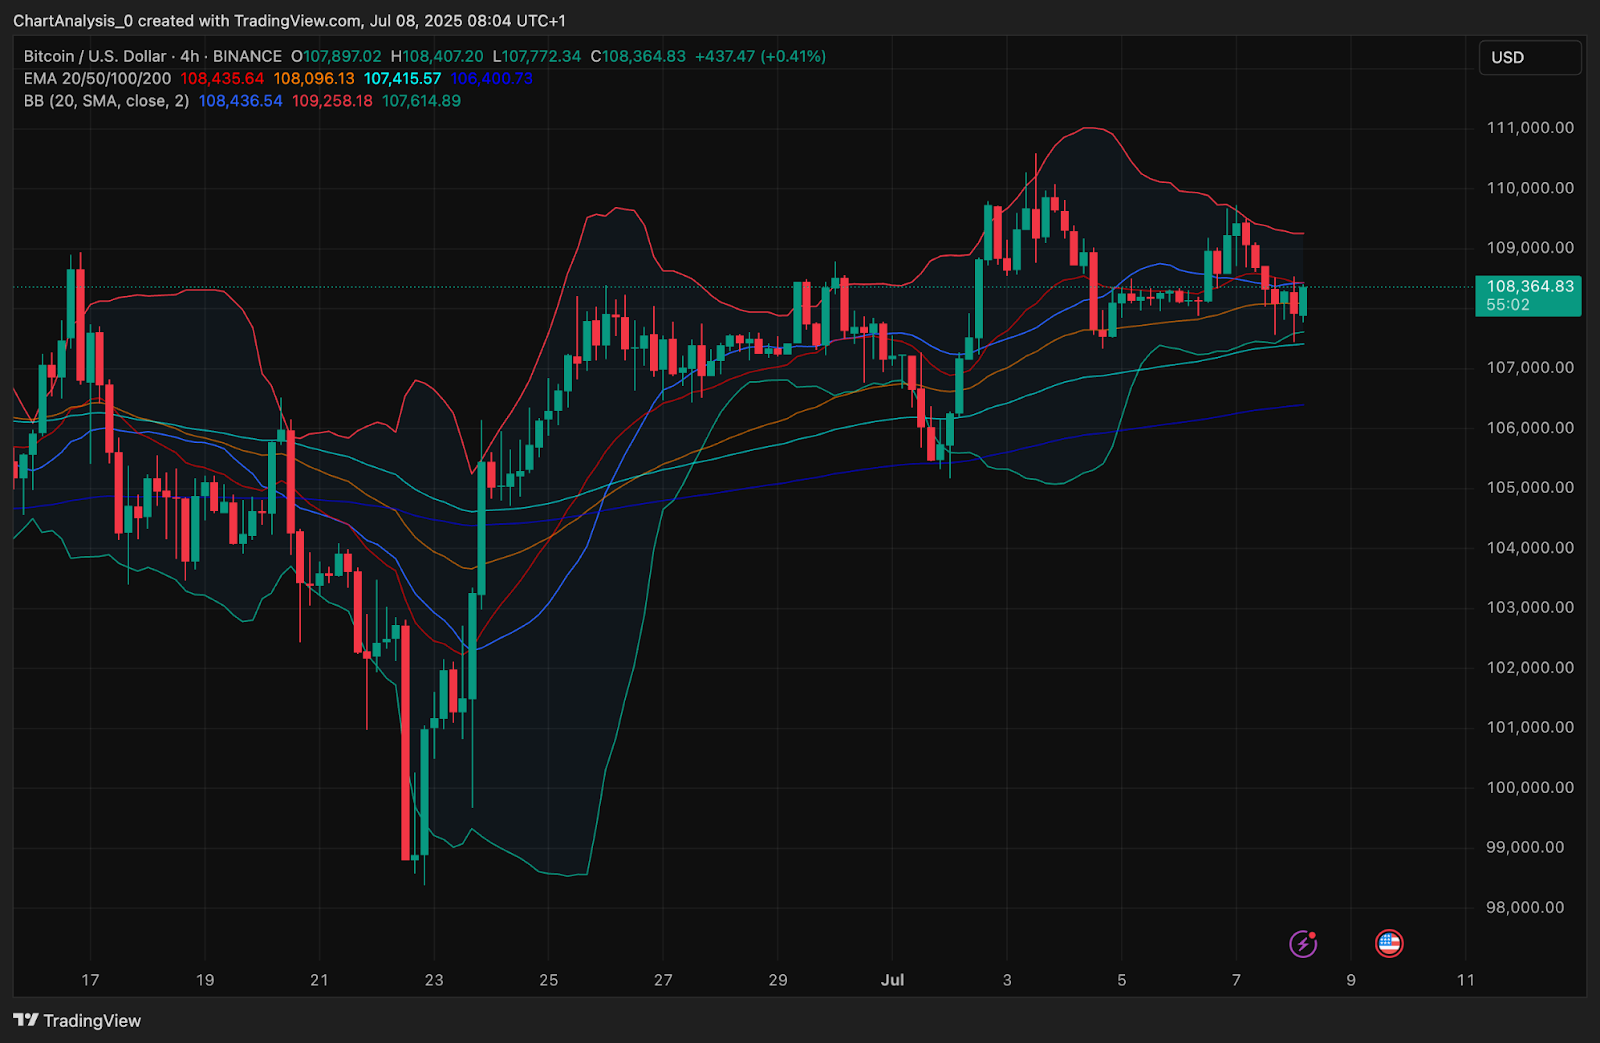Screen dimensions: 1600x1043
Task: Click the close price value C108,364.83
Action: coord(638,57)
